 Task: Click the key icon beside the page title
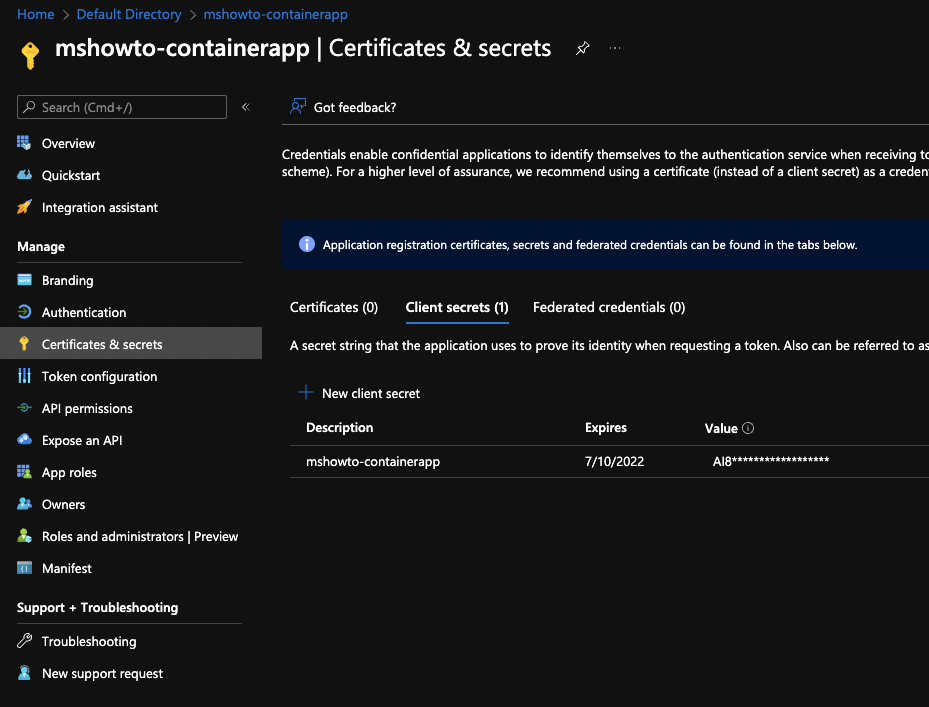pyautogui.click(x=30, y=55)
